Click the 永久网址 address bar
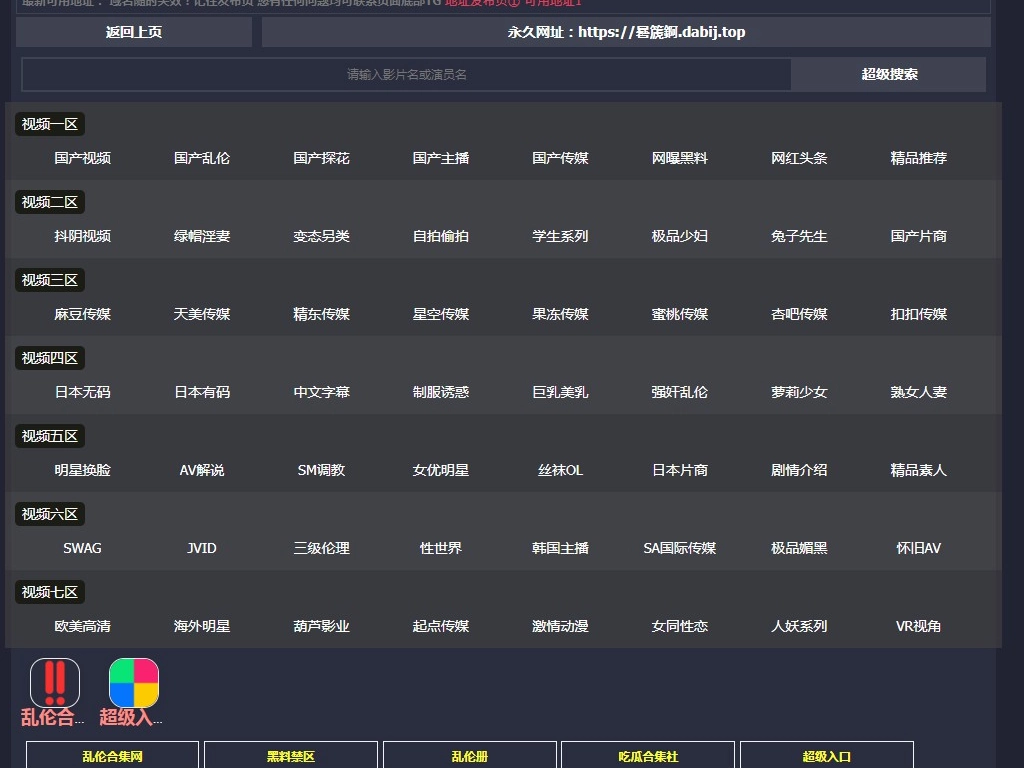 (626, 32)
